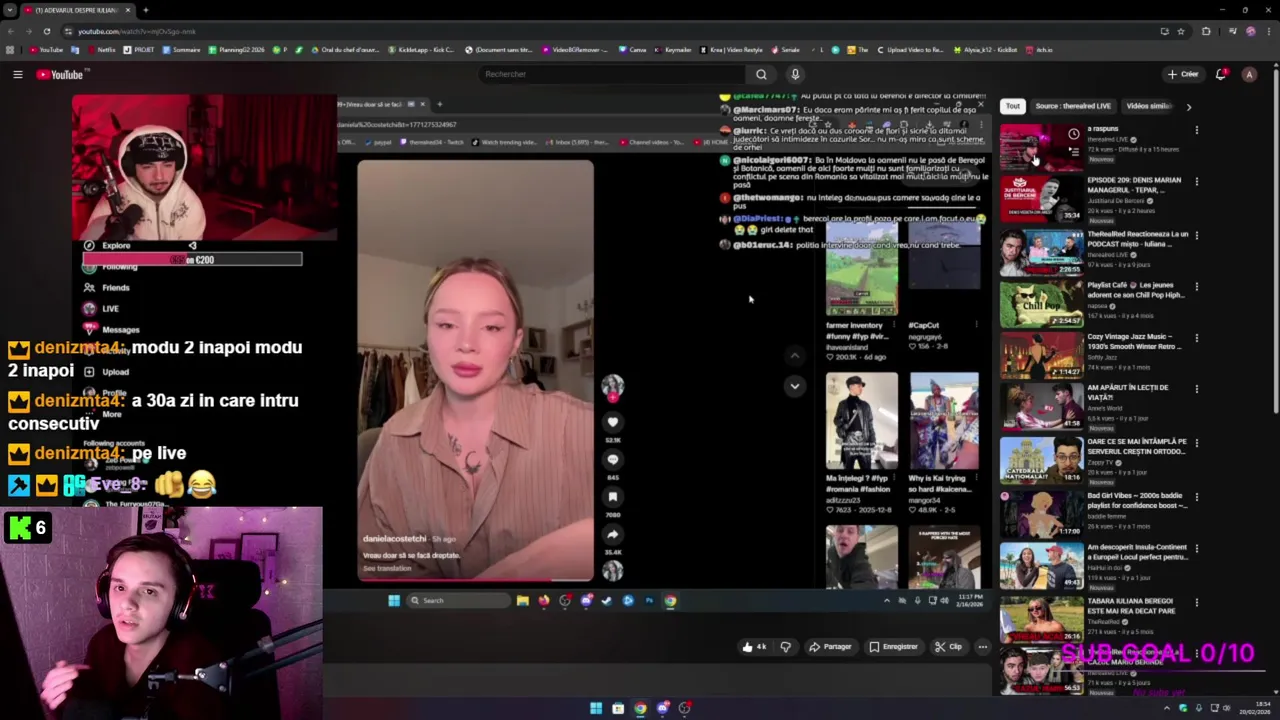Screen dimensions: 1280x720
Task: Open options for Cozy Vintage Jazz video
Action: (x=1196, y=338)
